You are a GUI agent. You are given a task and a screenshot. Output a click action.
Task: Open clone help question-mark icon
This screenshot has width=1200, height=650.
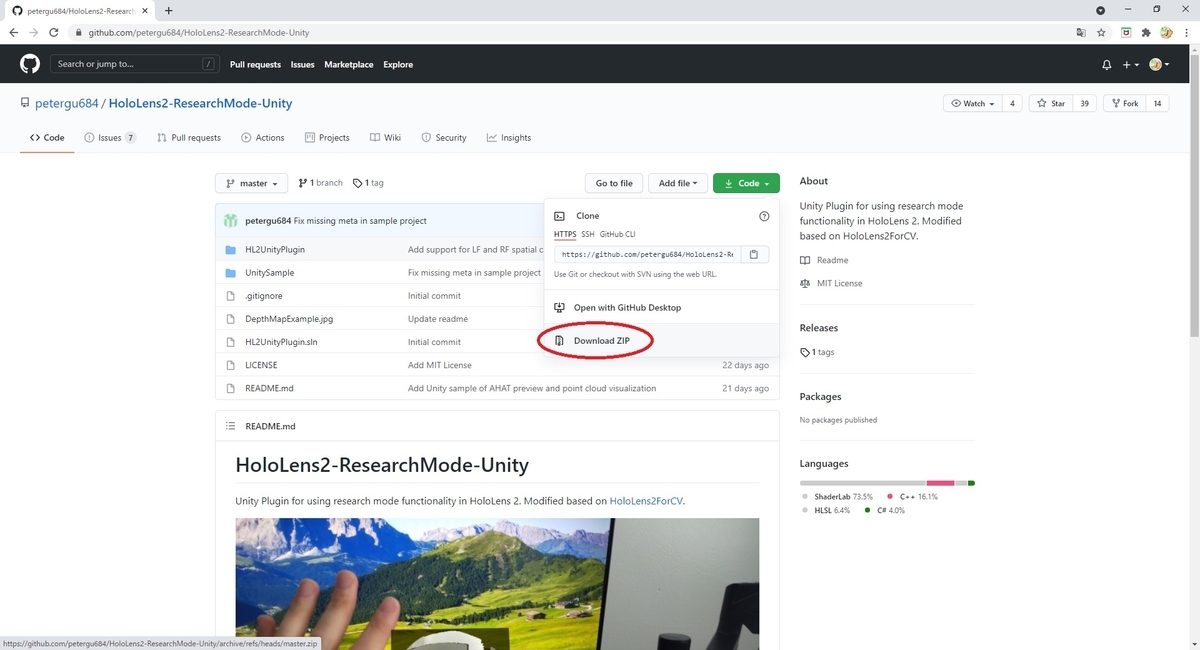(764, 216)
